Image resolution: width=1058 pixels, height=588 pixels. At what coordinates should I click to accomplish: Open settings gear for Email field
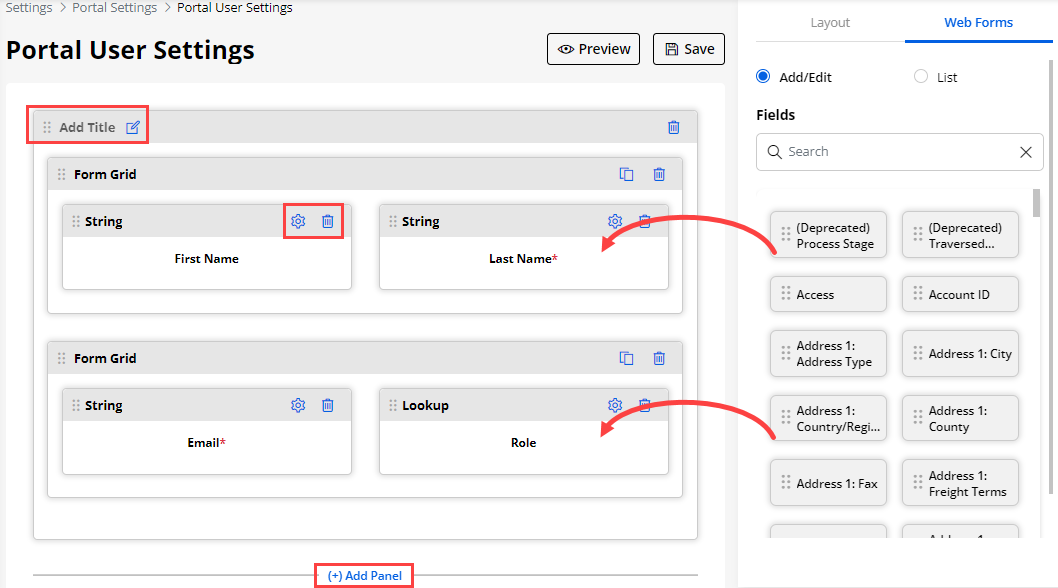point(297,405)
